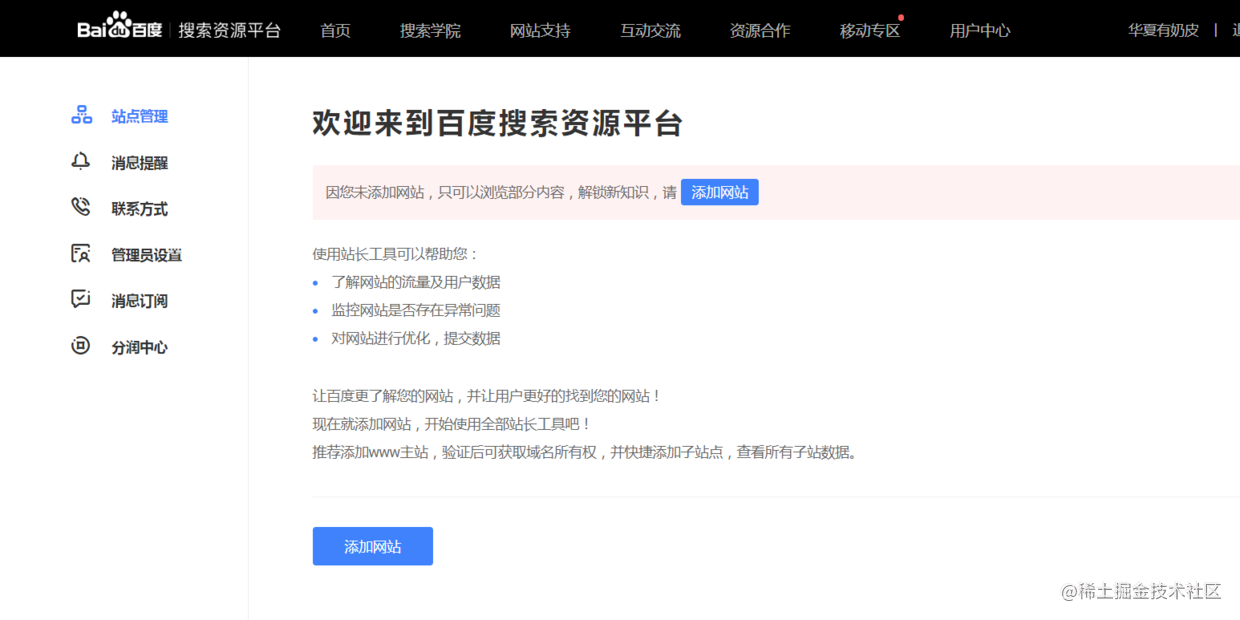
Task: Click the text 使用站长工具可以帮助您：
Action: click(x=396, y=254)
